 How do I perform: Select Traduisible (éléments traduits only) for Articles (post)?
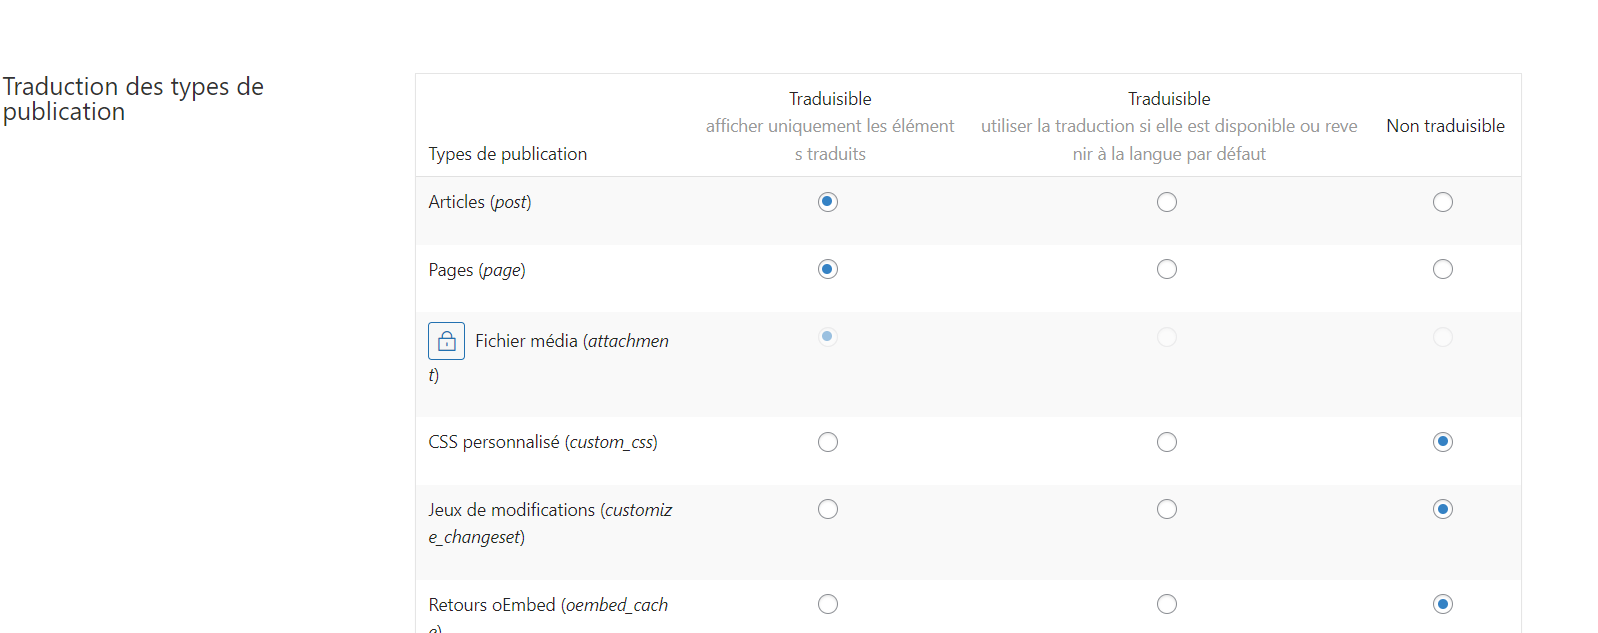828,202
